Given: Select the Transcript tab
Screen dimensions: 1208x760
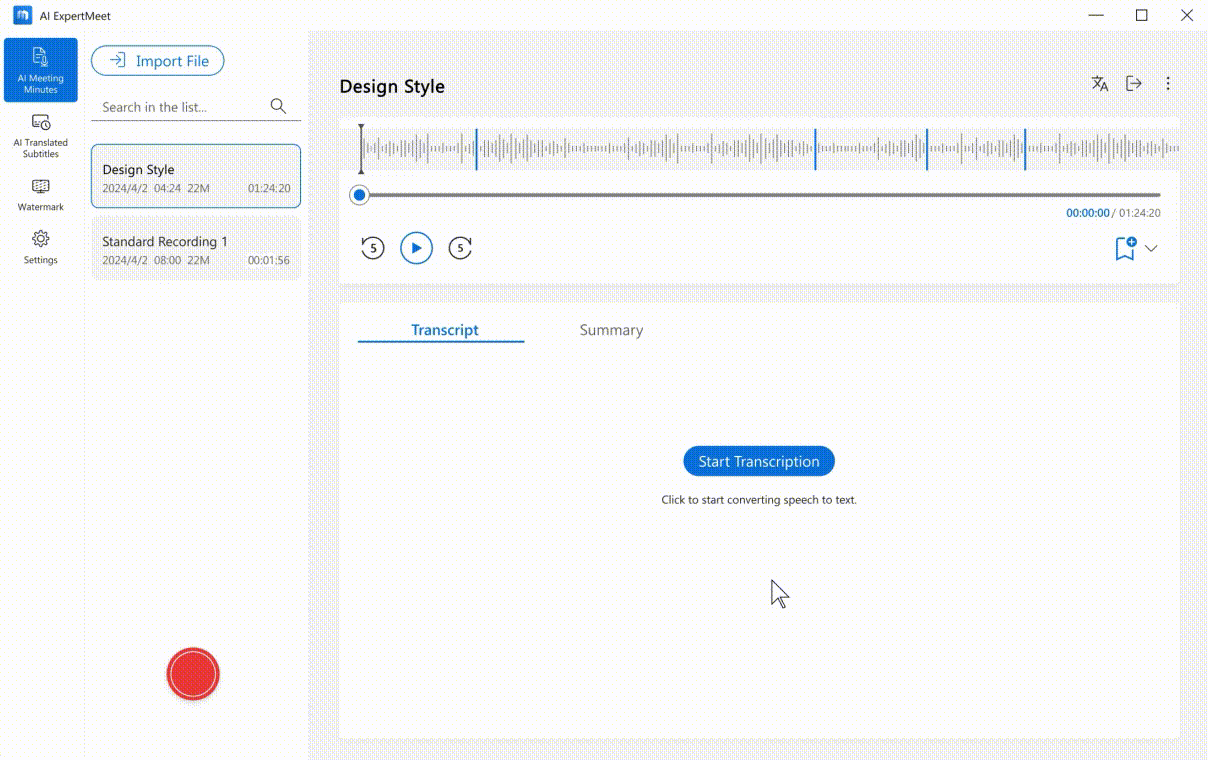Looking at the screenshot, I should tap(444, 330).
